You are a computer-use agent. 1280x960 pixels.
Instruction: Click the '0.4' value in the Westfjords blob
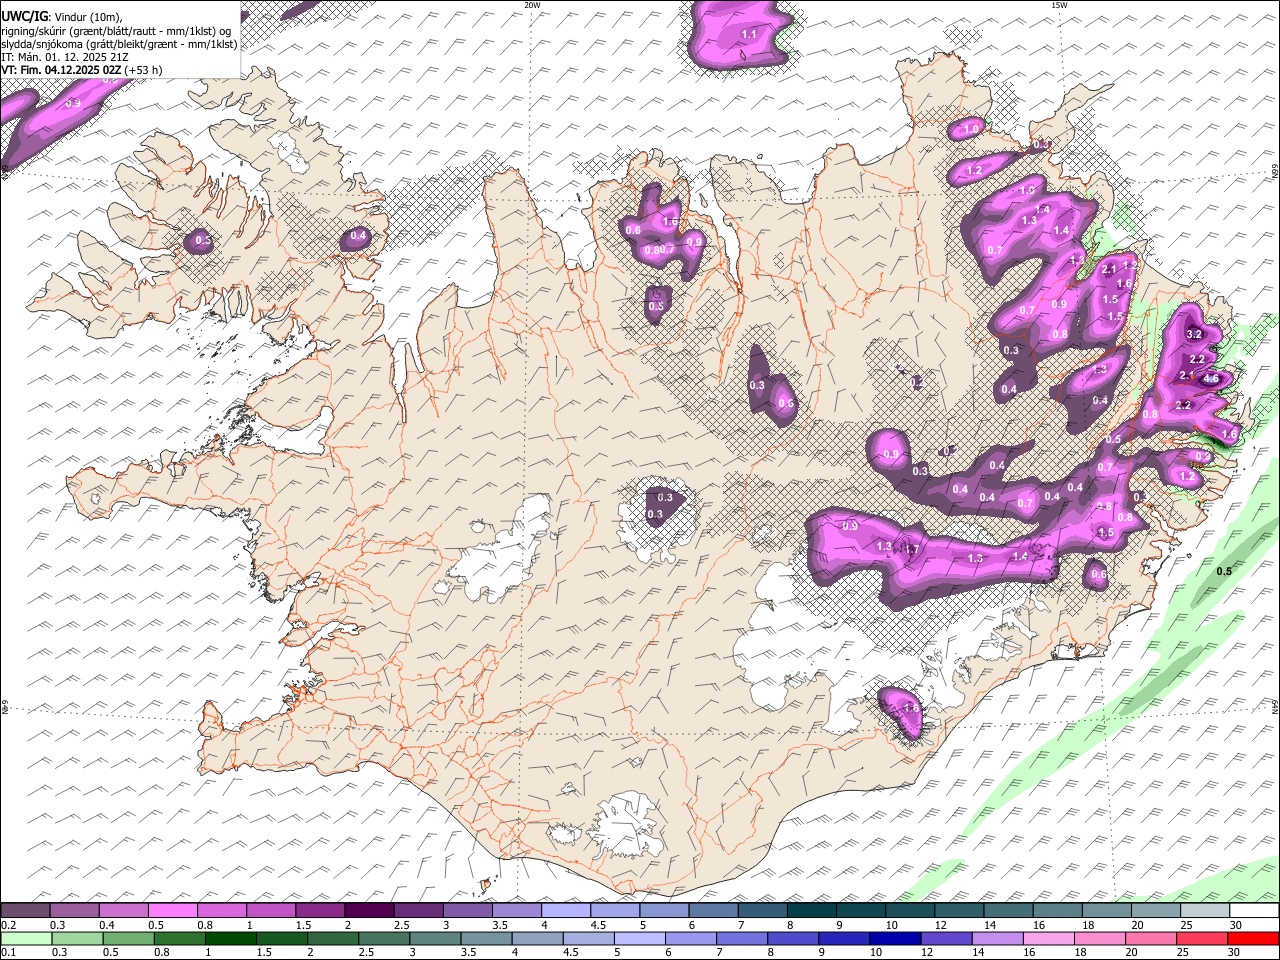click(359, 236)
